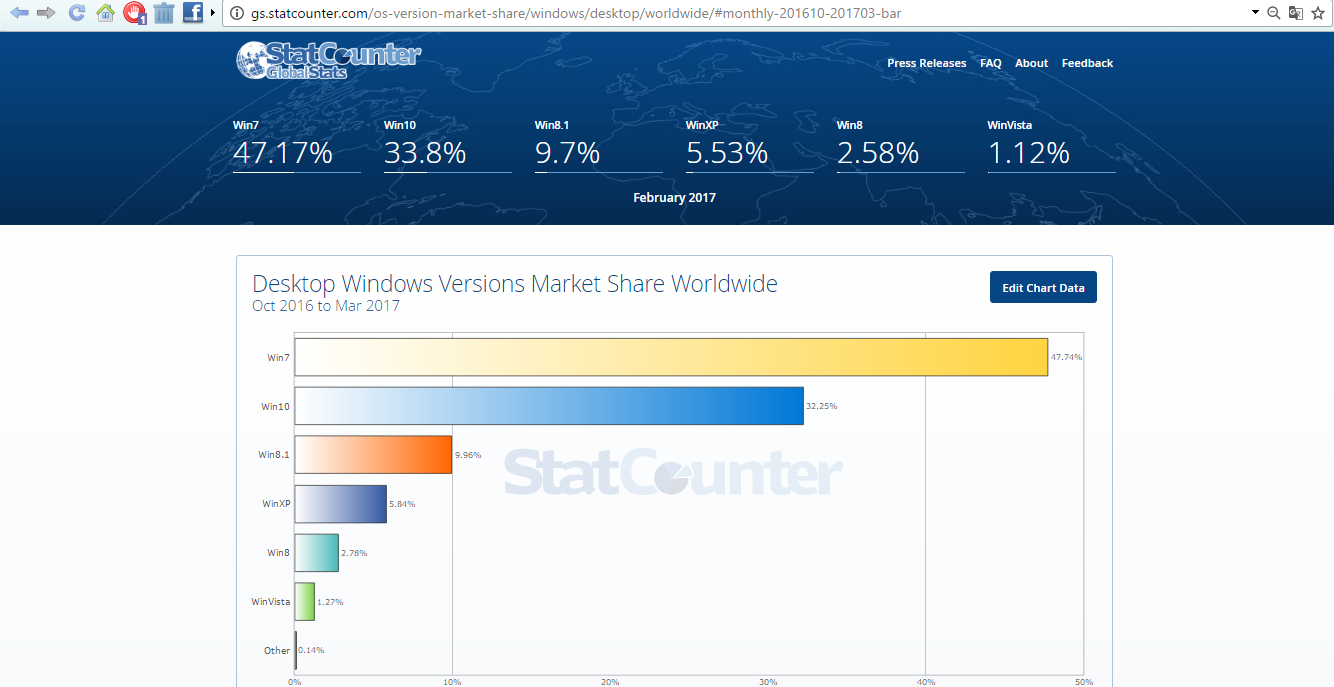Click the dark blue WinXP chart bar
Image resolution: width=1334 pixels, height=687 pixels.
[x=341, y=503]
